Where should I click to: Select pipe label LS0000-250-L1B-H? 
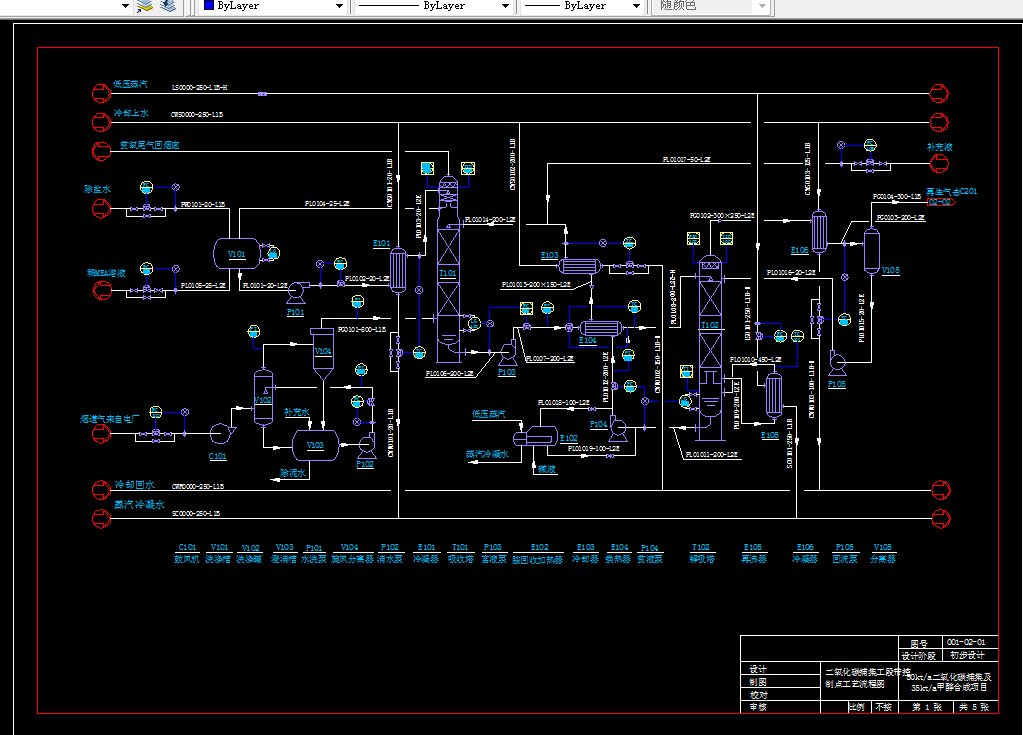(200, 87)
